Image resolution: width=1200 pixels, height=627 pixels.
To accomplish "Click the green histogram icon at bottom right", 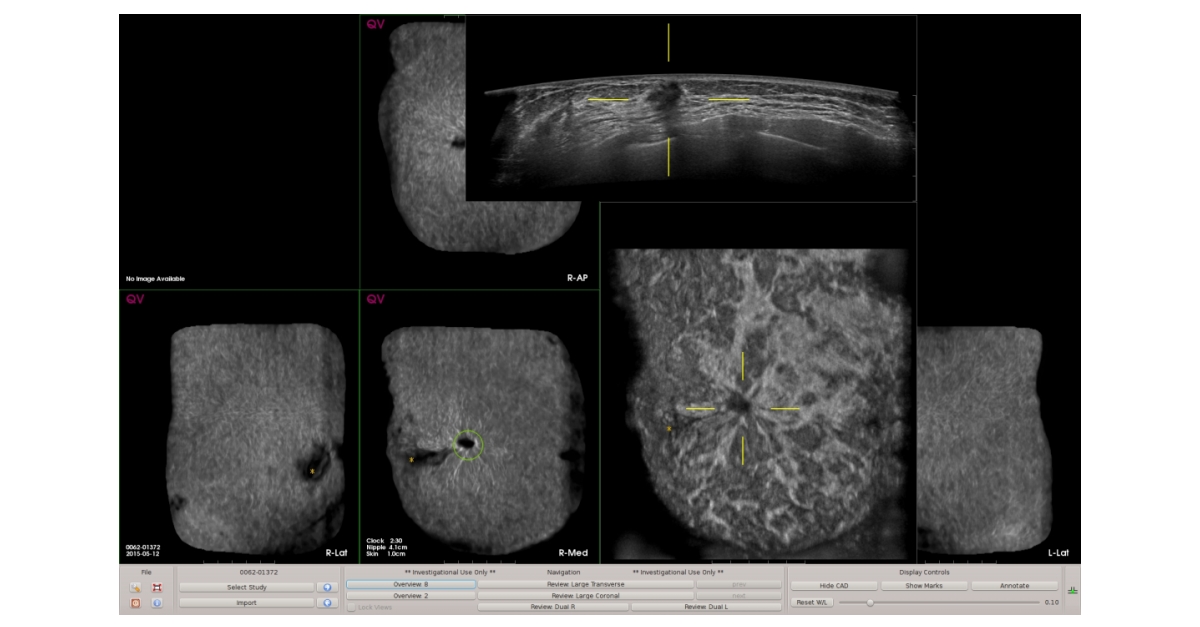I will pos(1071,589).
